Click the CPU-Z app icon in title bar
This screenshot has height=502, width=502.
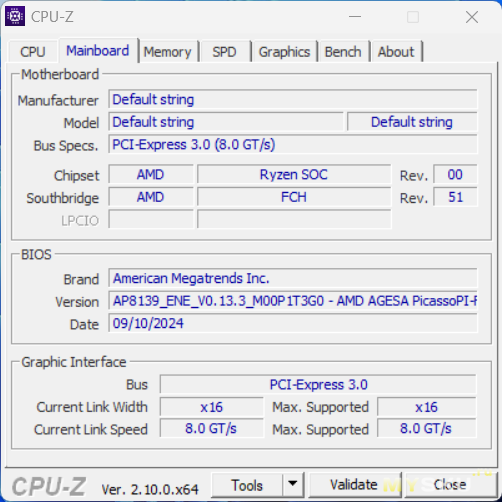point(15,16)
